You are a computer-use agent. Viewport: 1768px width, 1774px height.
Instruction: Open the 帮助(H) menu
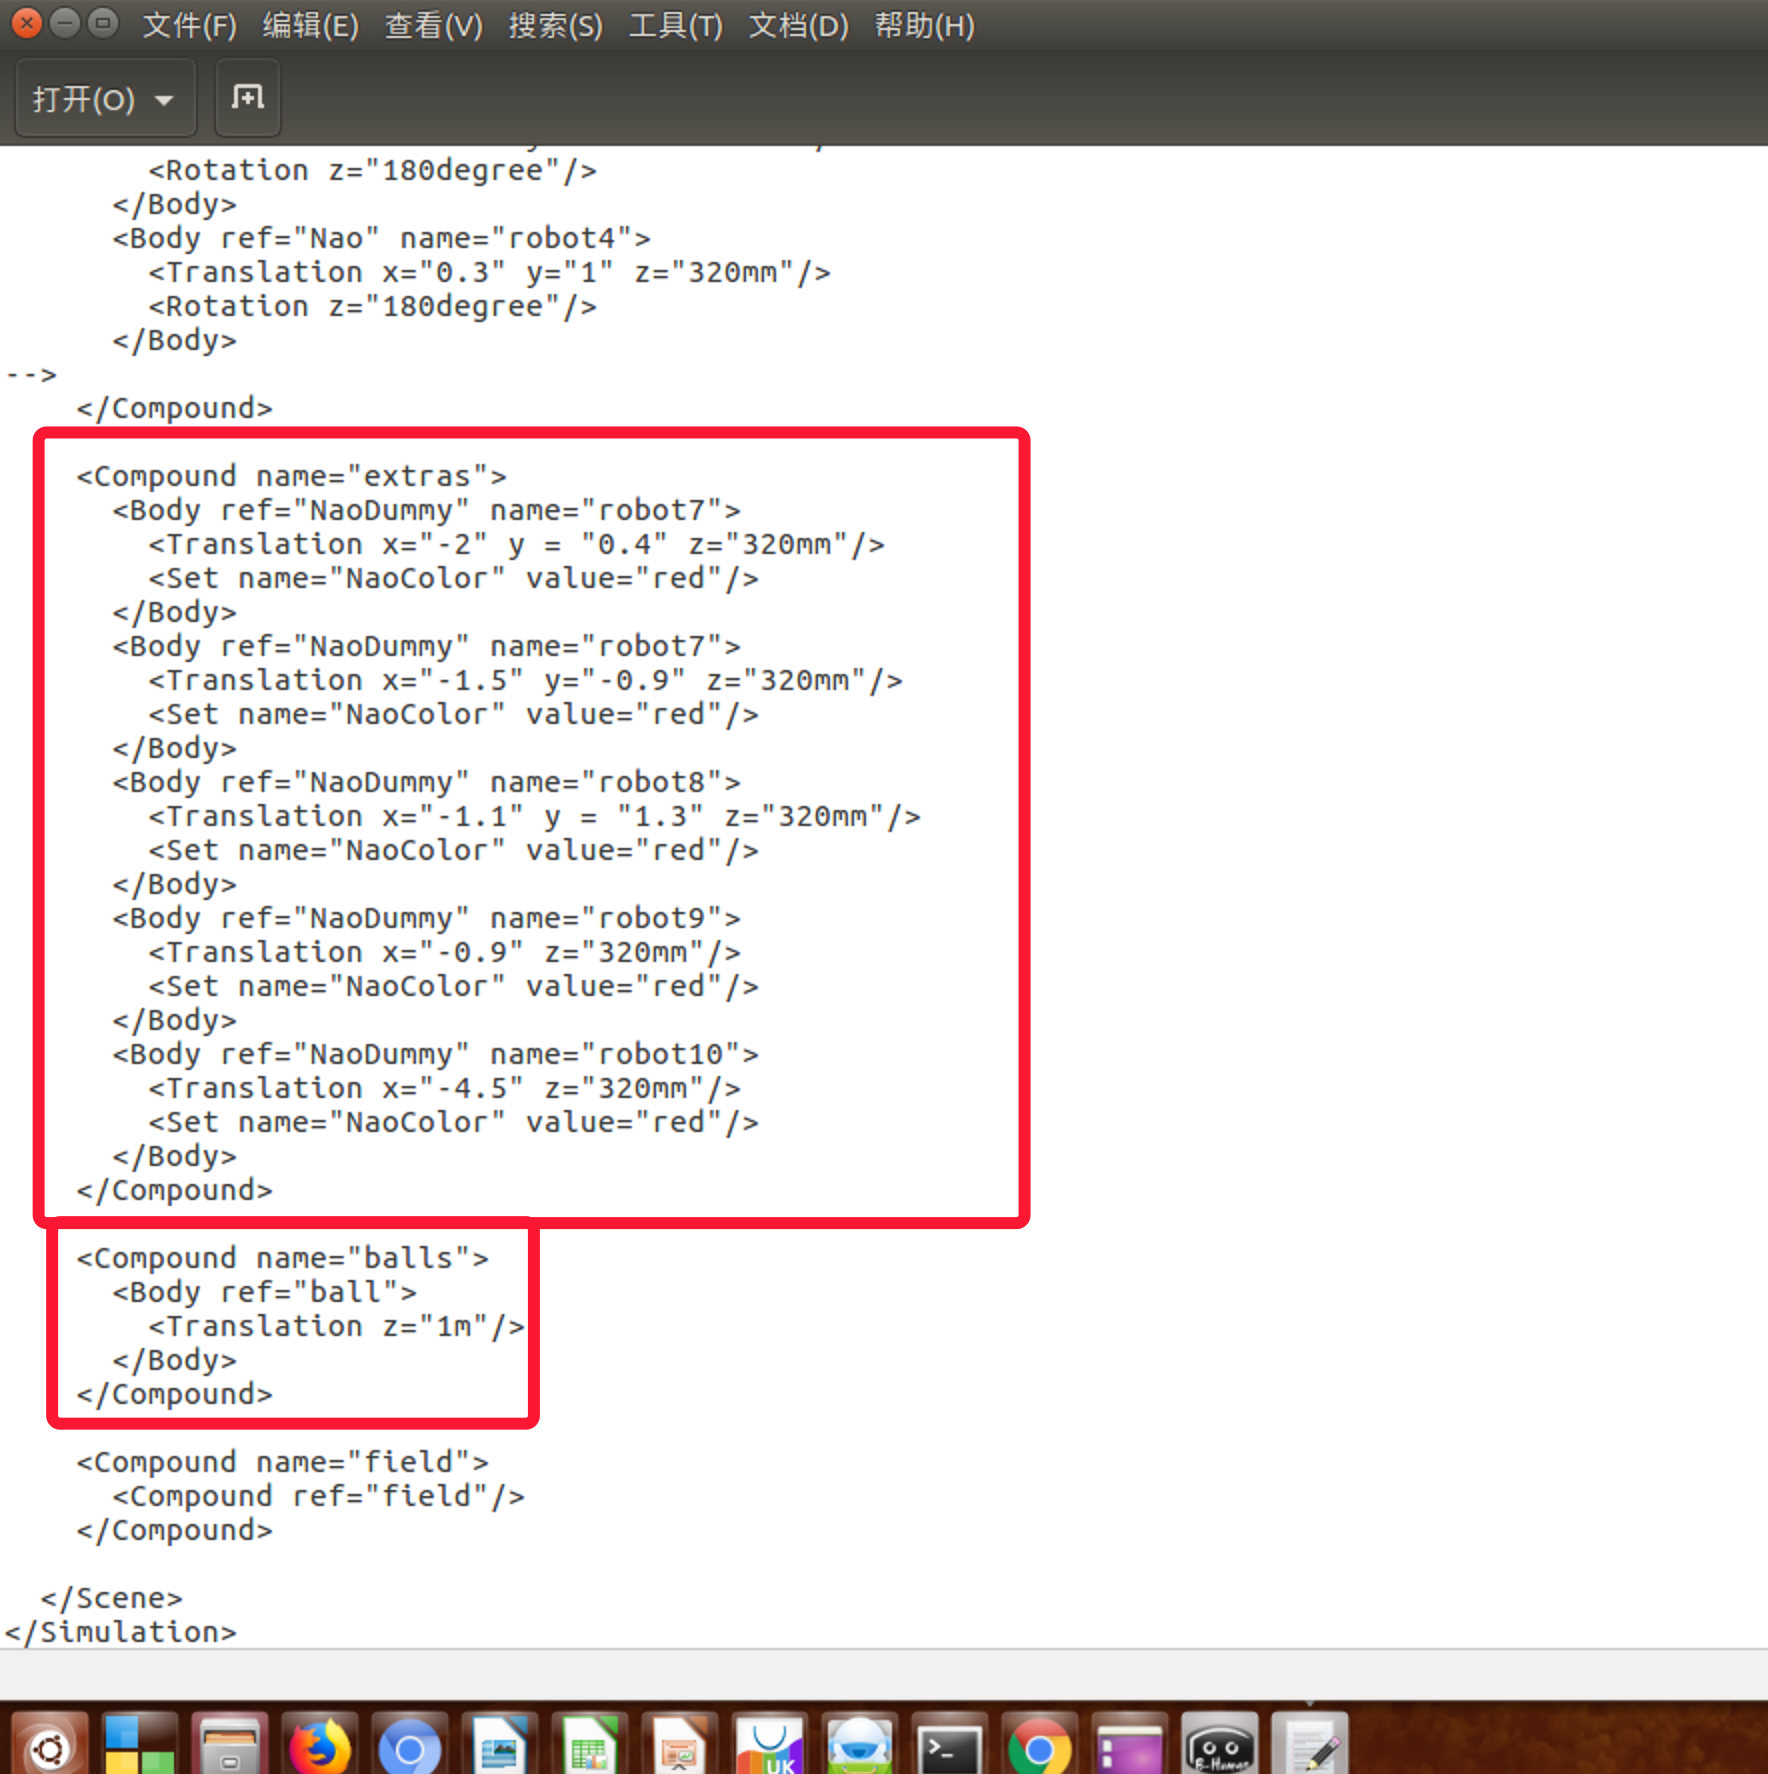pyautogui.click(x=925, y=25)
